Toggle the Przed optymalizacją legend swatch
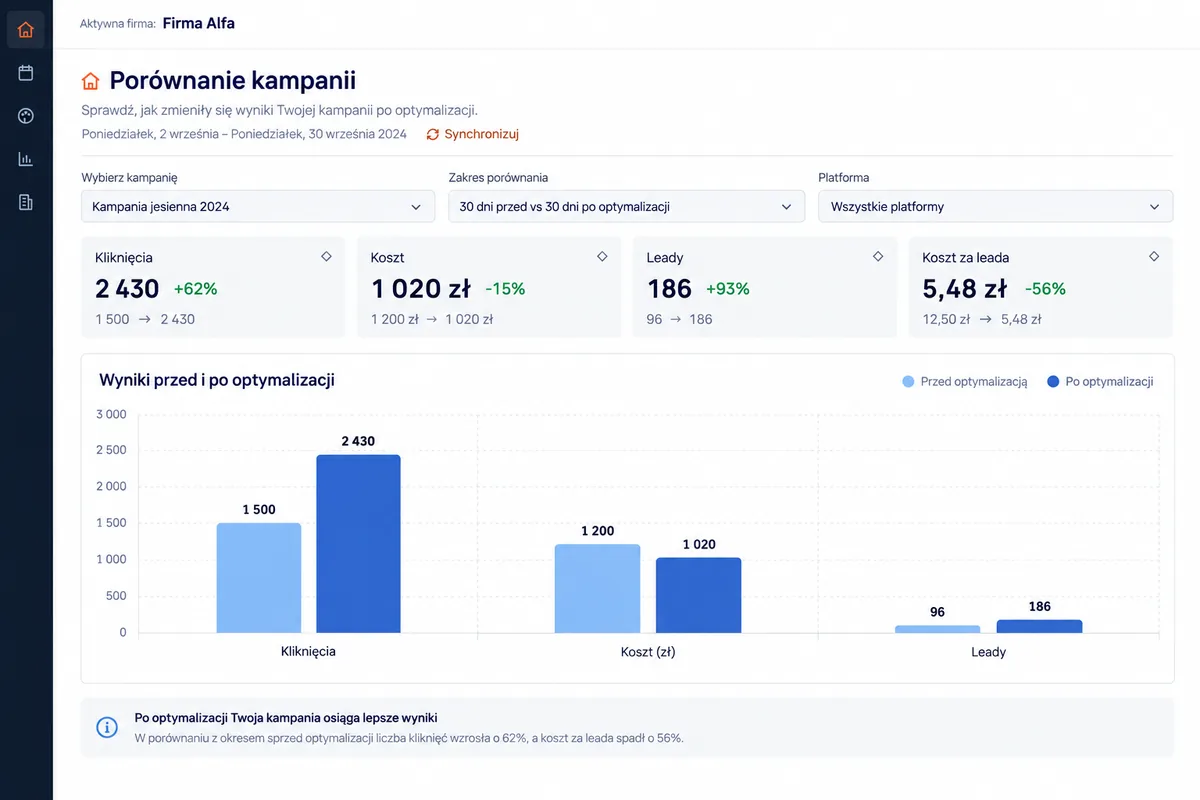The width and height of the screenshot is (1200, 800). pyautogui.click(x=908, y=382)
